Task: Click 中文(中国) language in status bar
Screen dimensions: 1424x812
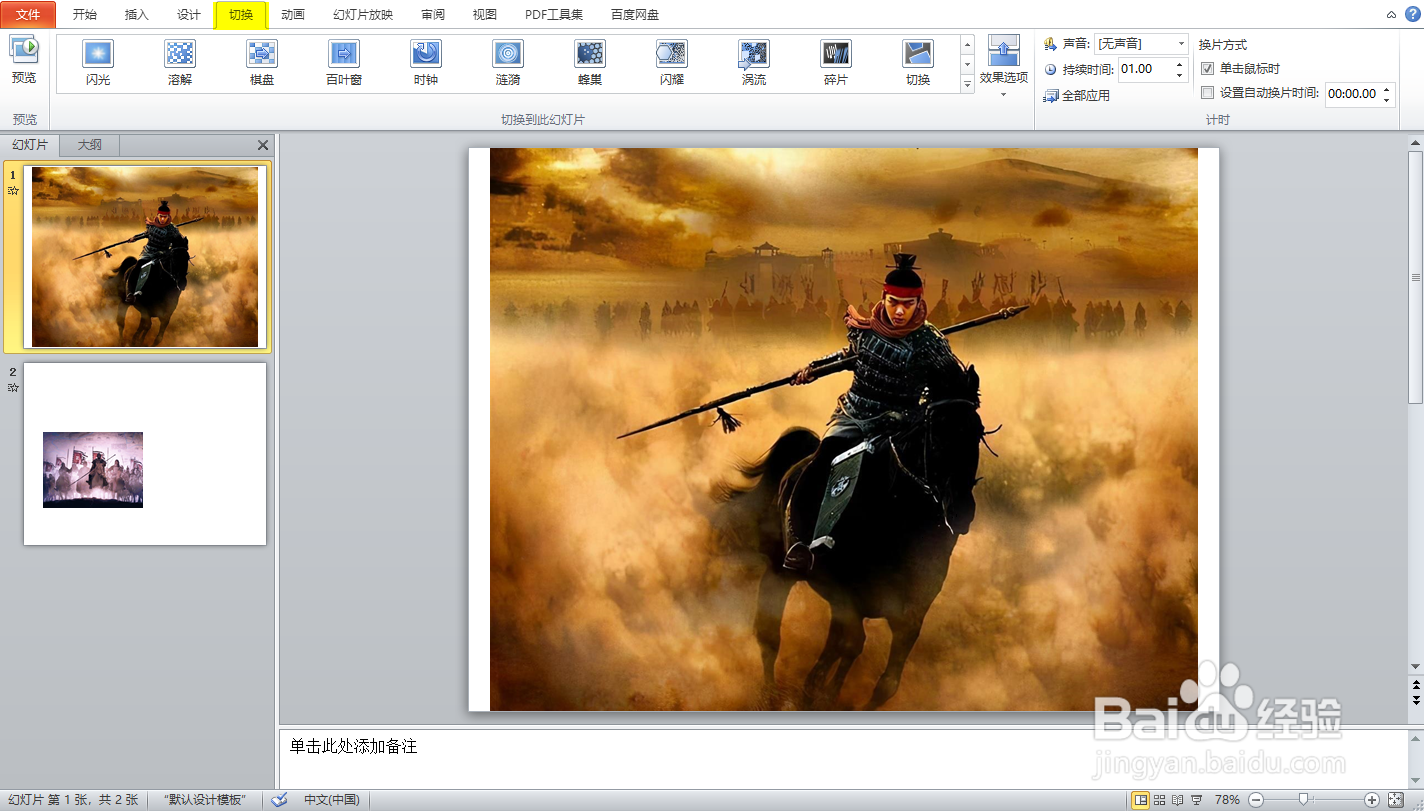Action: pyautogui.click(x=332, y=800)
